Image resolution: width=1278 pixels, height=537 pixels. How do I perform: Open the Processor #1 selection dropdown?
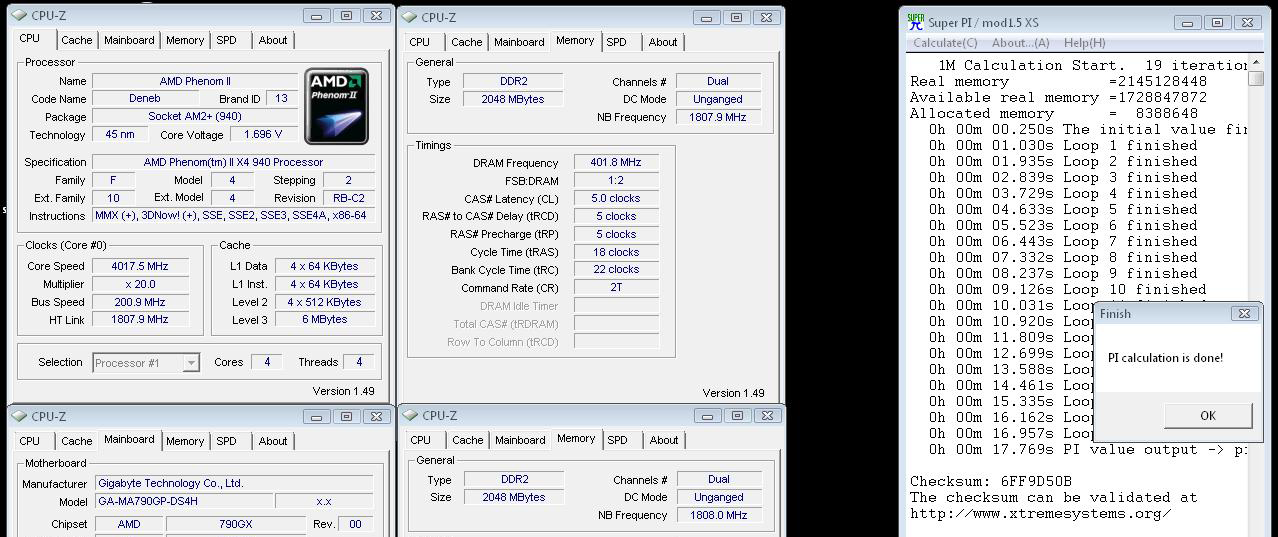[x=190, y=363]
